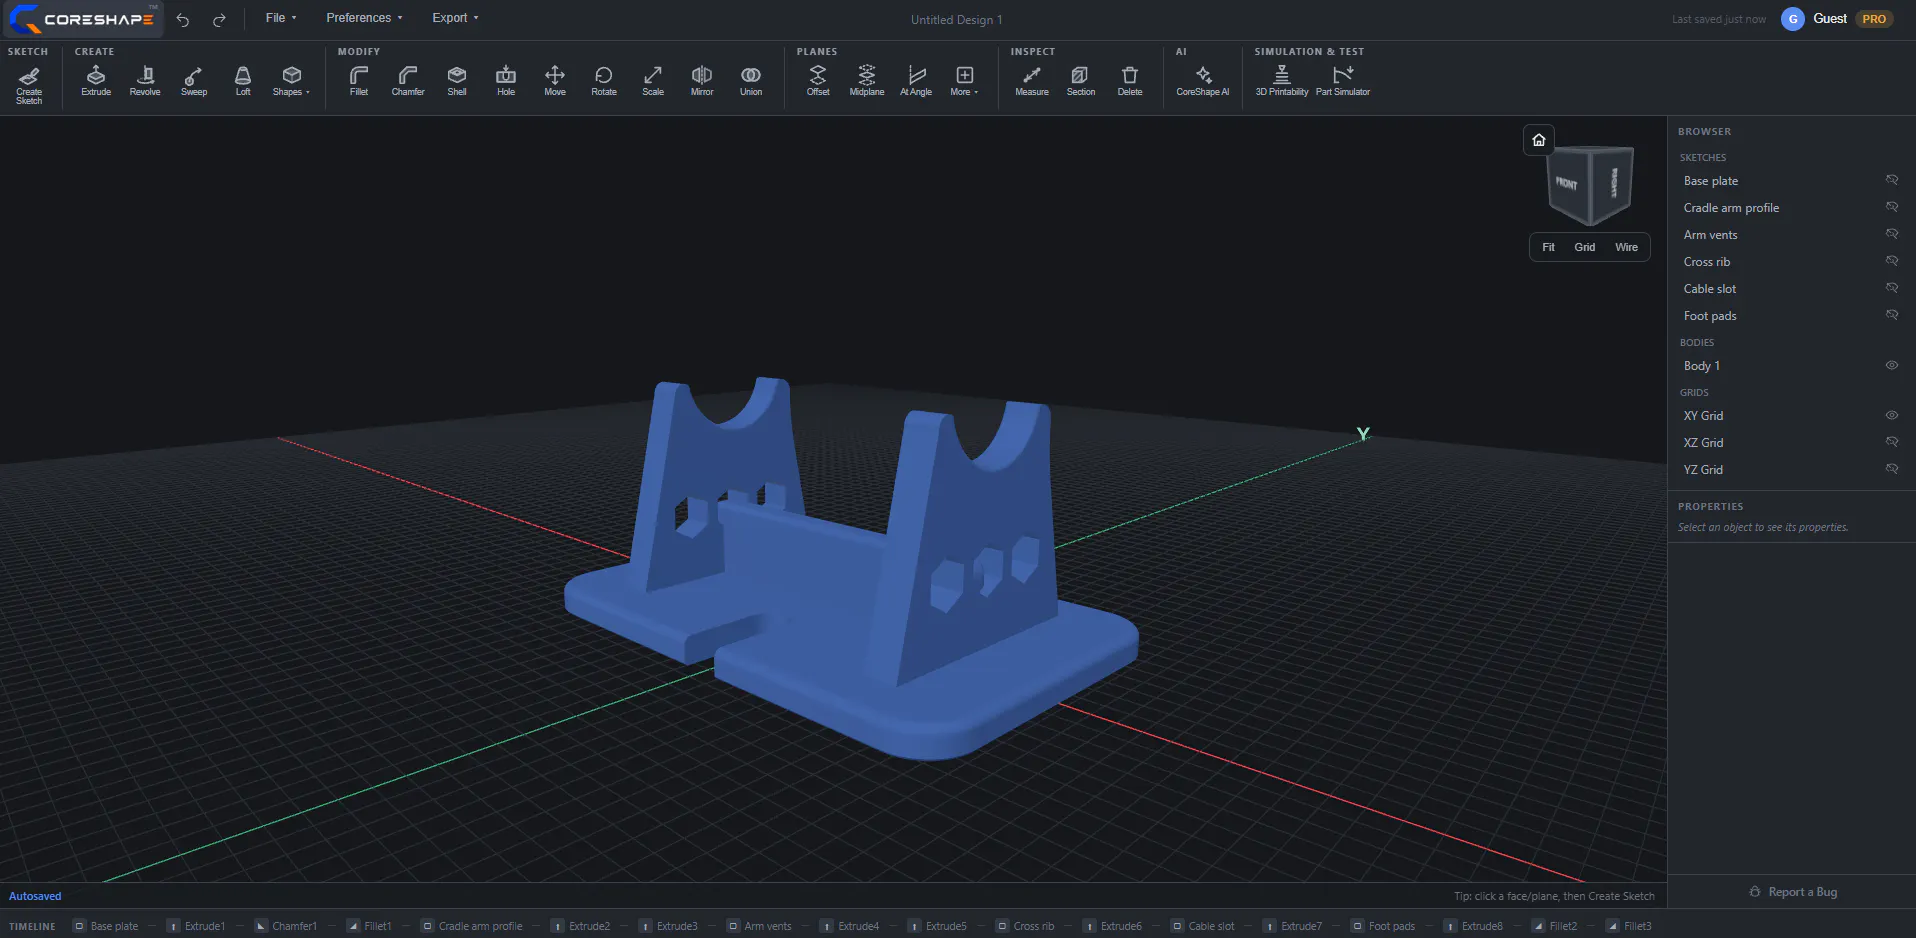Select the Chamfer tool

[408, 80]
